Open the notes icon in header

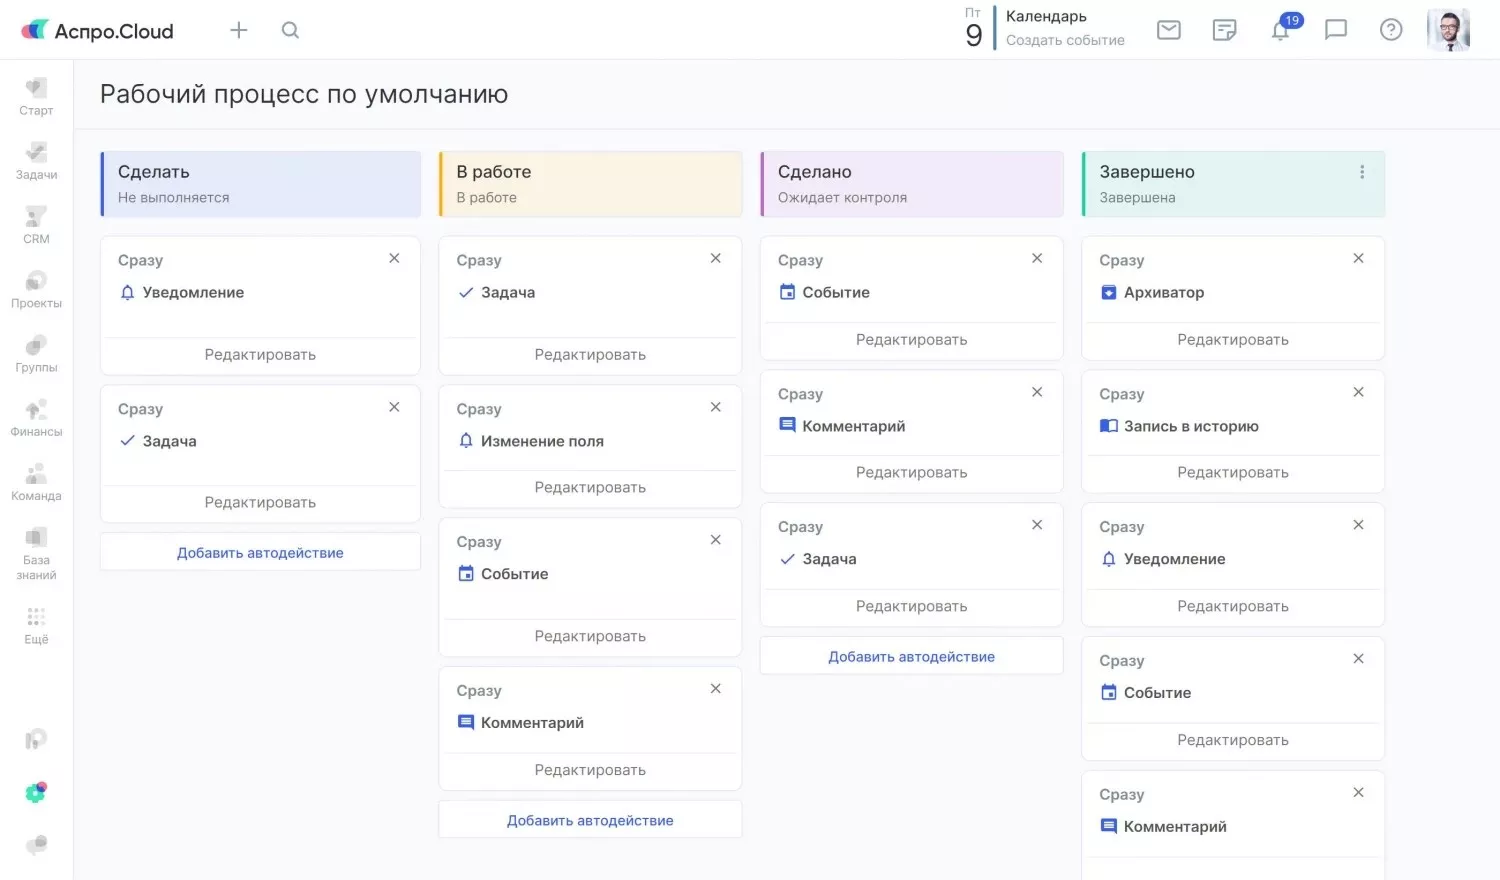(x=1224, y=30)
